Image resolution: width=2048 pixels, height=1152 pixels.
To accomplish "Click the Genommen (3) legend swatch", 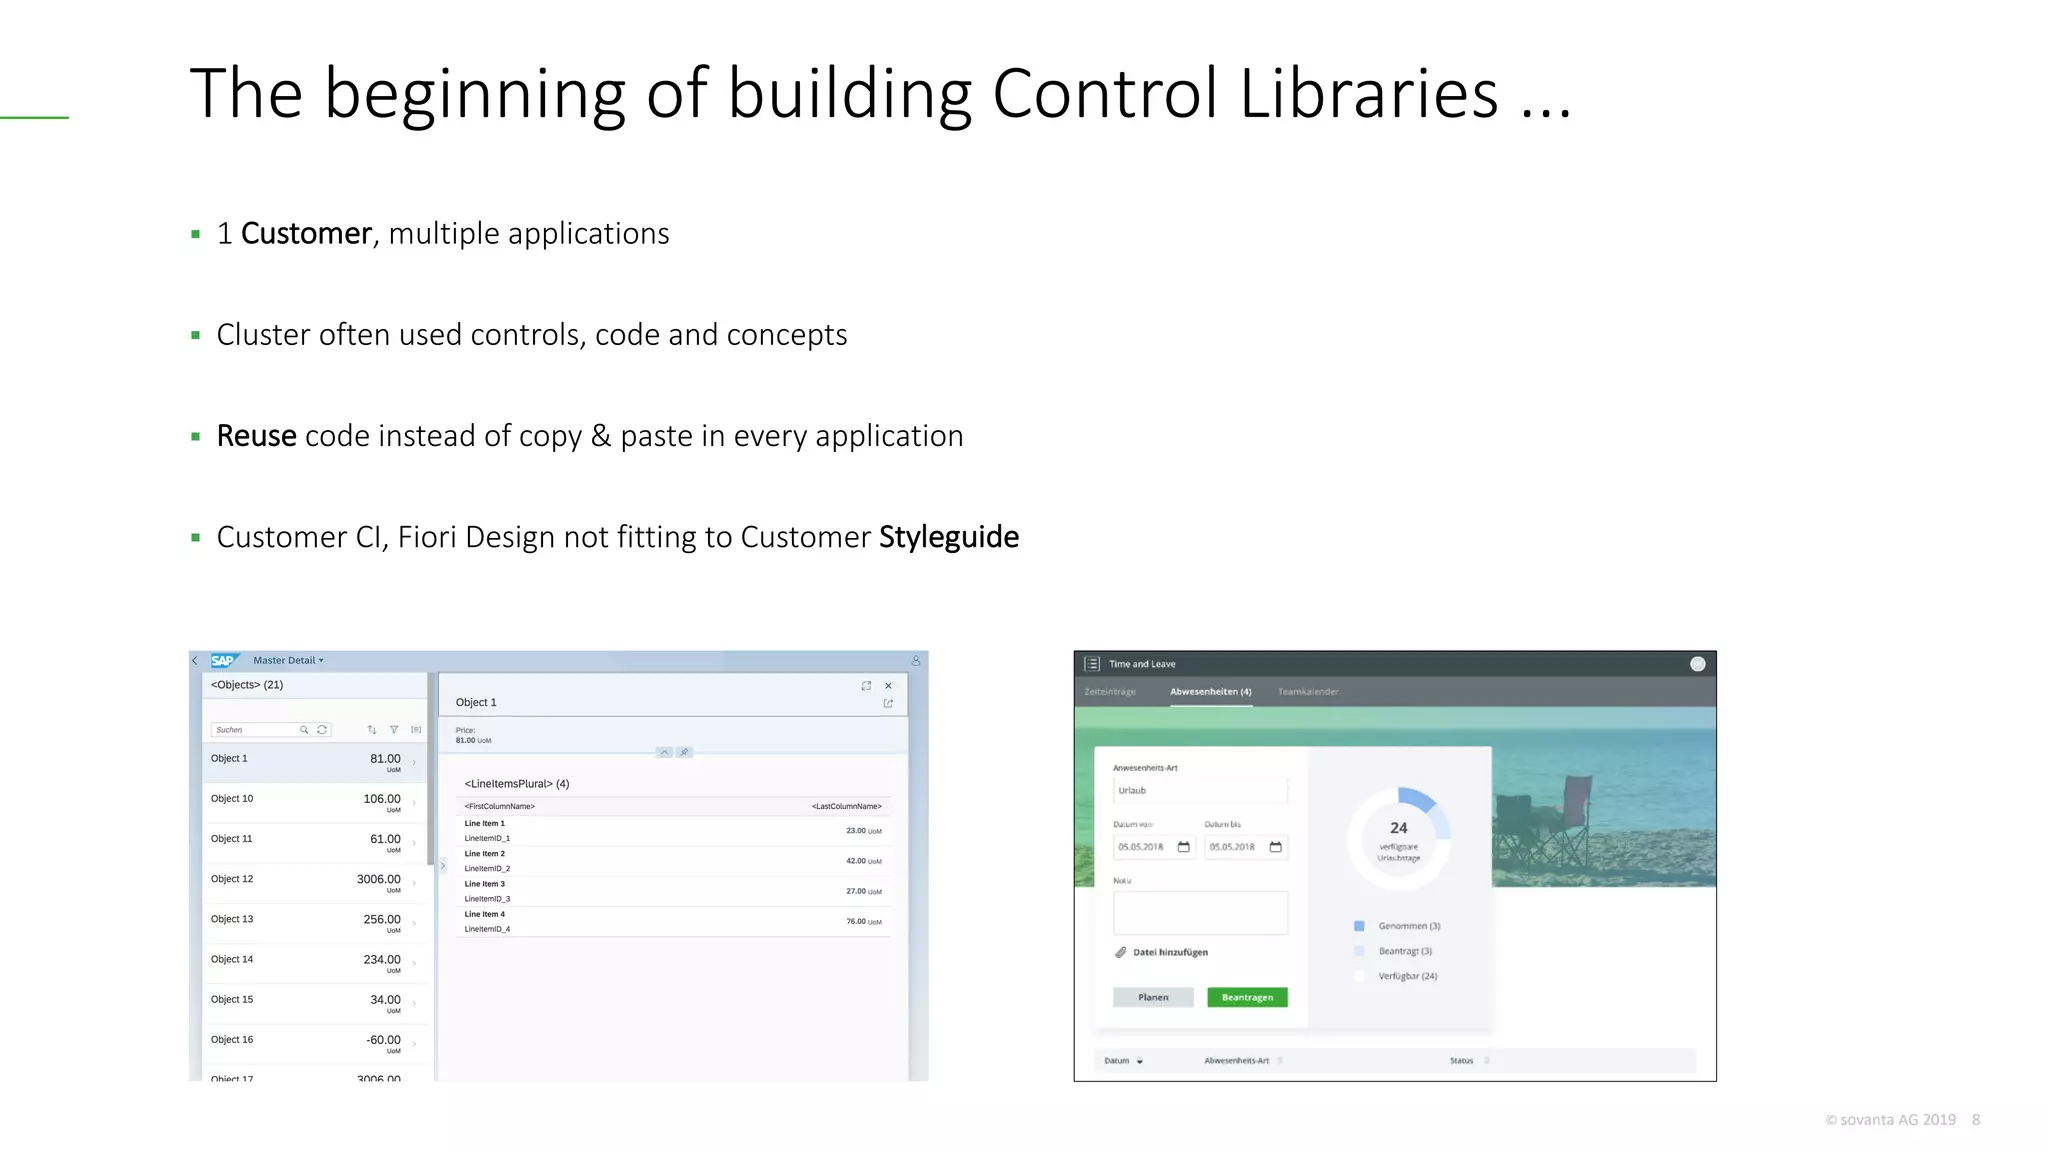I will click(x=1359, y=926).
